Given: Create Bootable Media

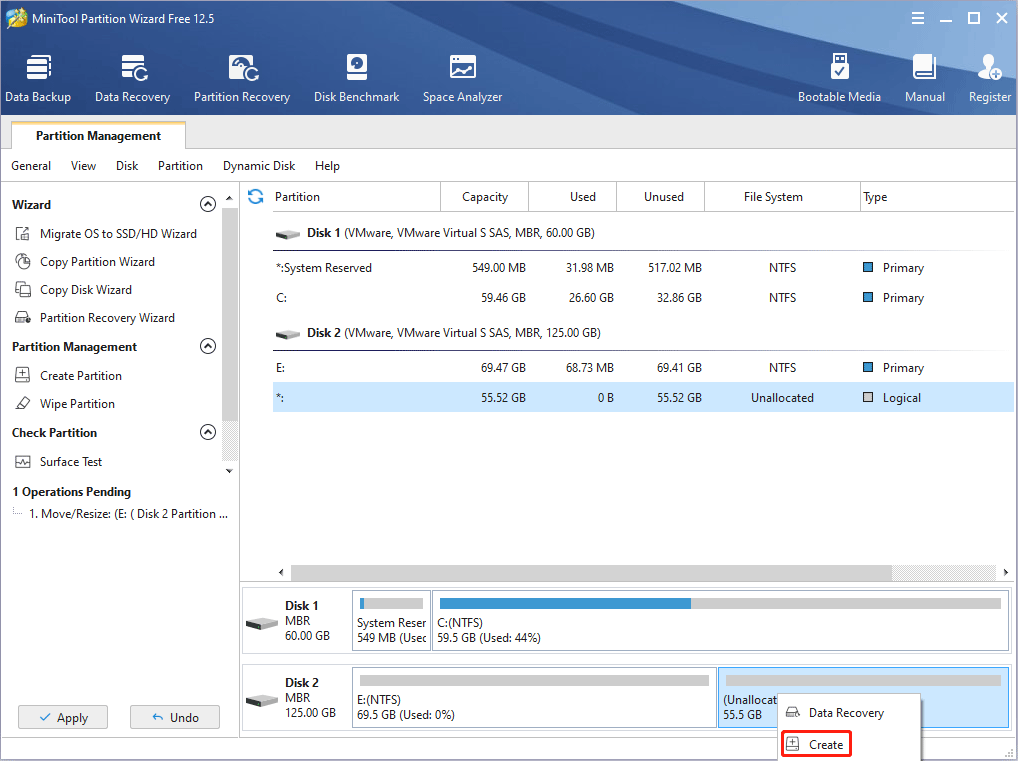Looking at the screenshot, I should coord(839,79).
